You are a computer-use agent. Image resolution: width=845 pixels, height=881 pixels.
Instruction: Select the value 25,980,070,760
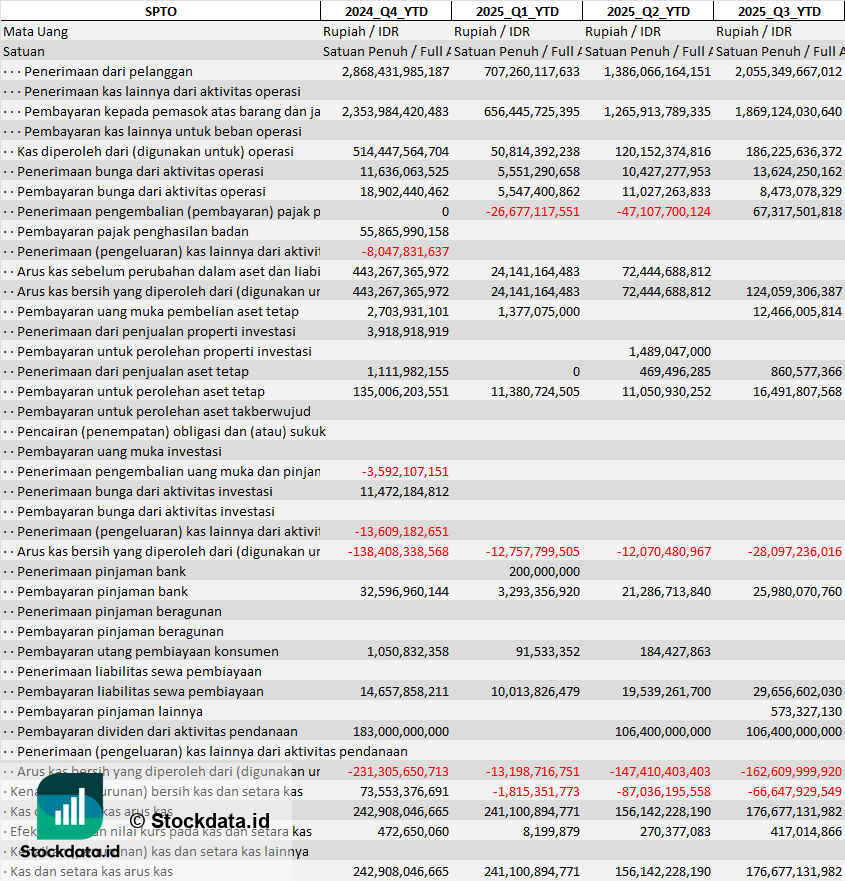(797, 592)
